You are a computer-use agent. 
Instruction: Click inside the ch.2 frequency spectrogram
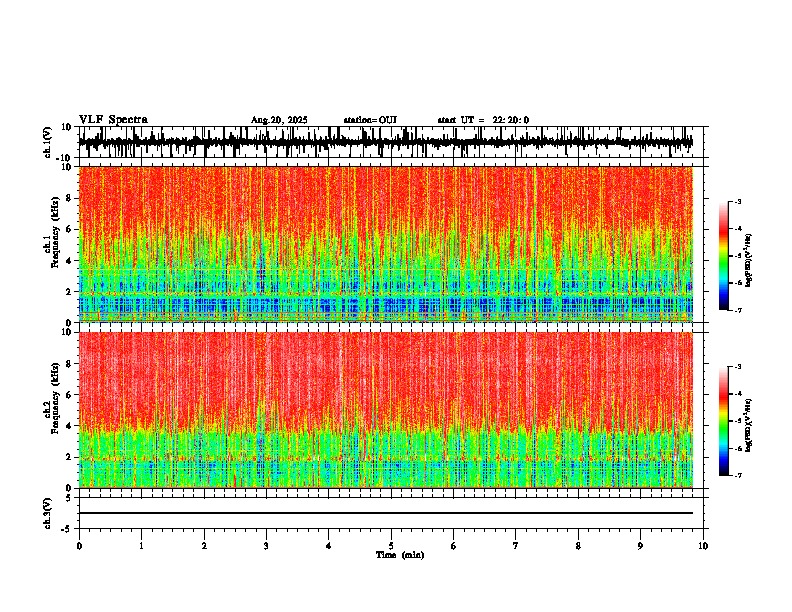tap(385, 410)
